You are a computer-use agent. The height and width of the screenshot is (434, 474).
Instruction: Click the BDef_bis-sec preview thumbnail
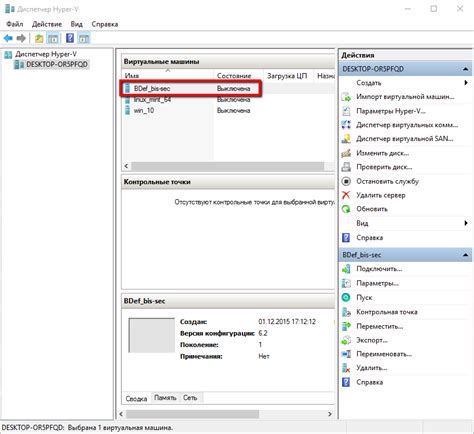(x=152, y=335)
